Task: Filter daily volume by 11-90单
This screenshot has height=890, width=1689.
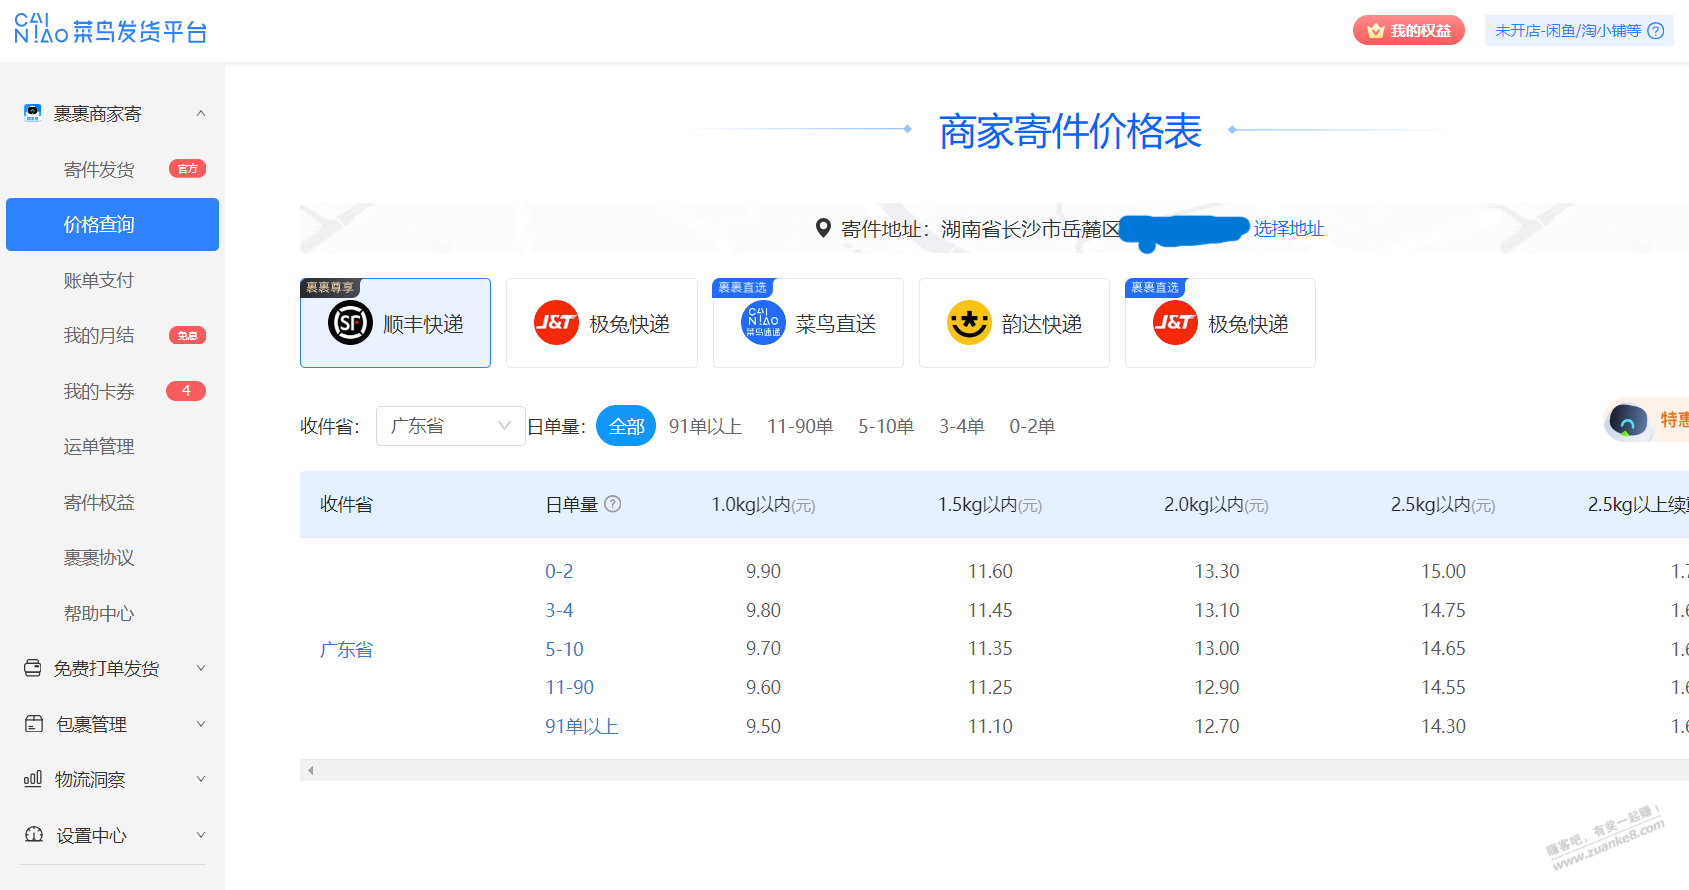Action: coord(800,426)
